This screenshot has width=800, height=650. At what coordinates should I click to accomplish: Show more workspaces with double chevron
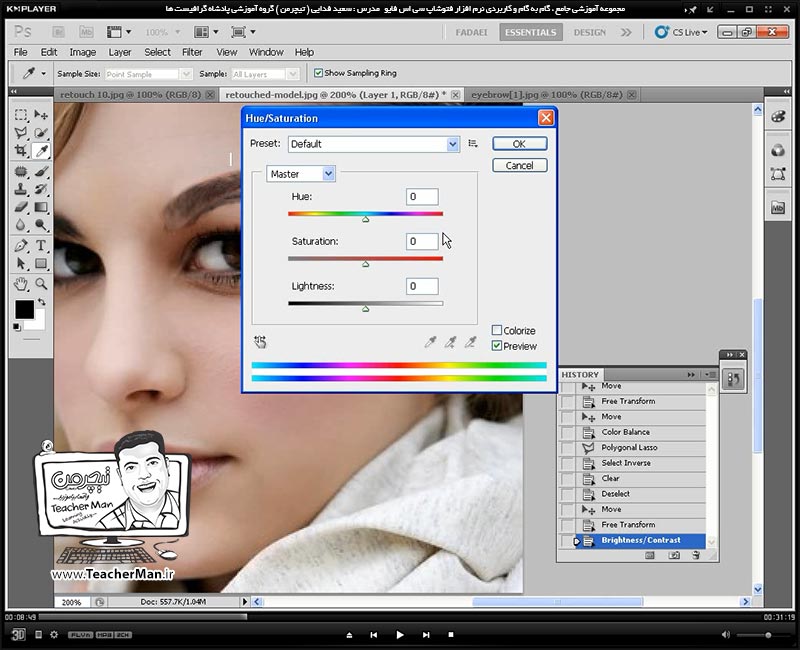[626, 32]
